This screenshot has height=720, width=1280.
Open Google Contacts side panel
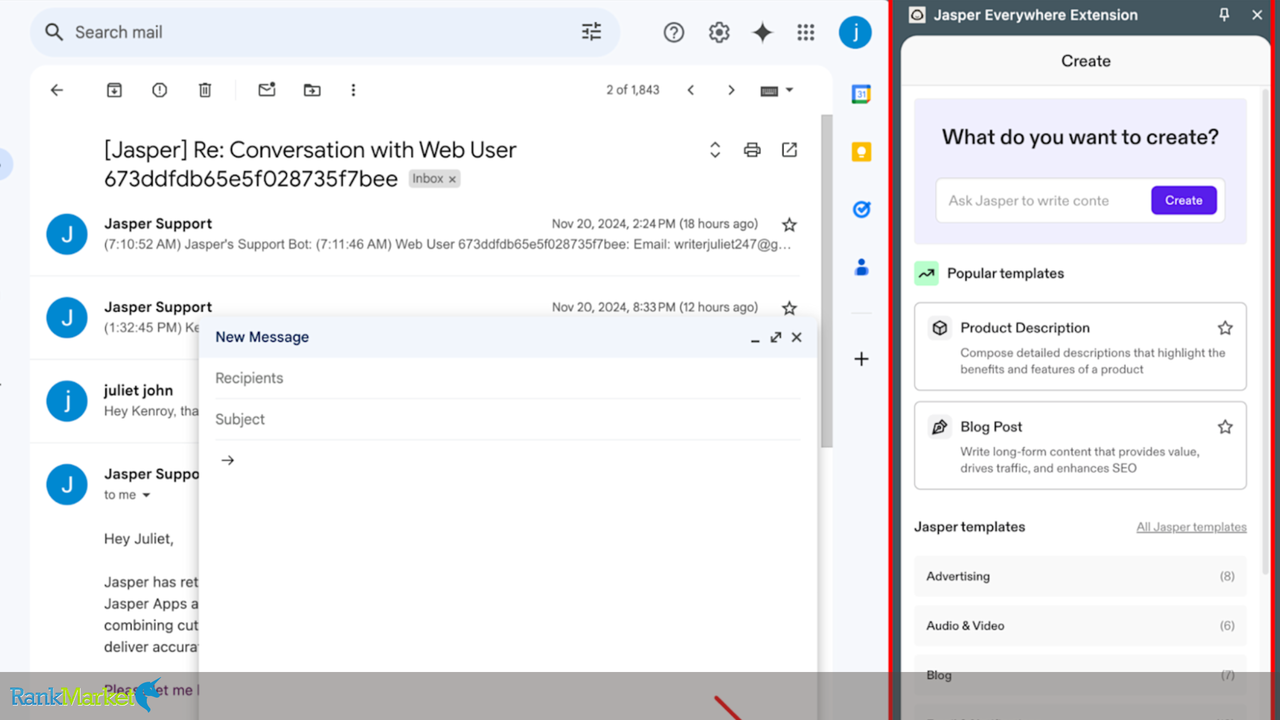point(861,267)
